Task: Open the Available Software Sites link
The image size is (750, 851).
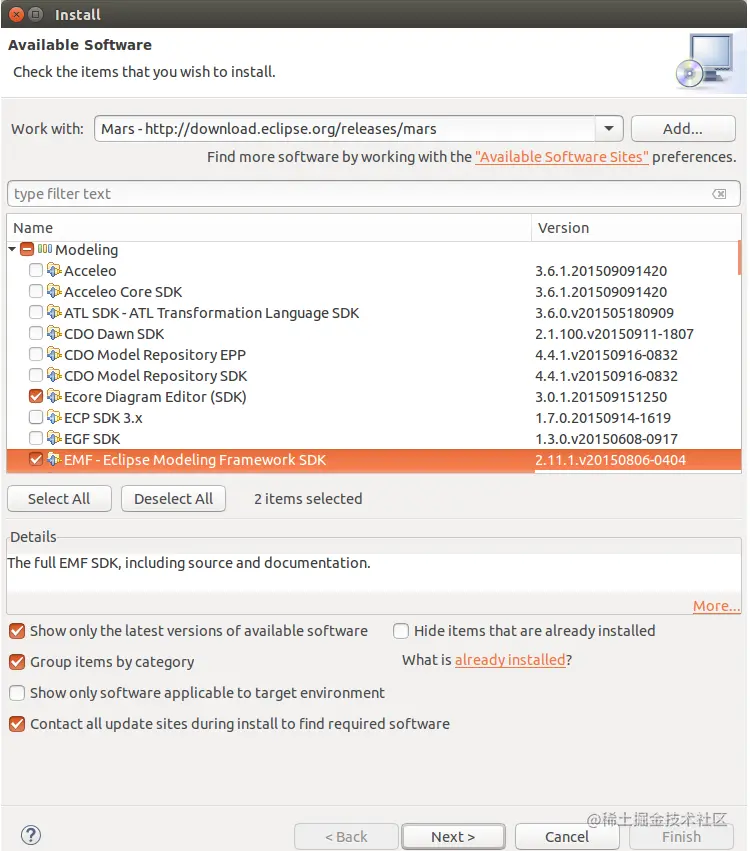Action: coord(562,157)
